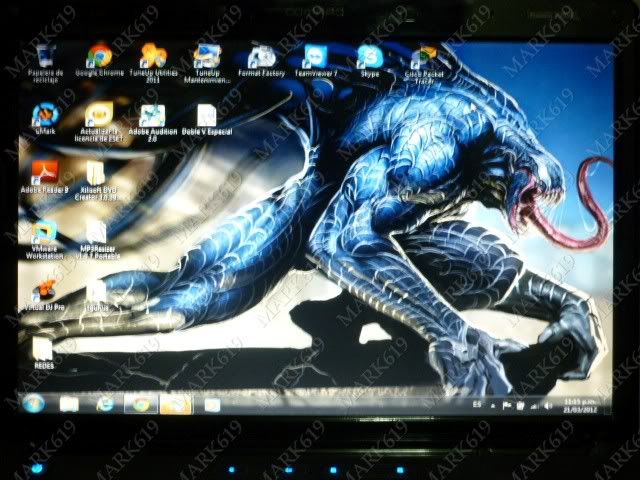
Task: Open the TuneUp Utilities 2011 shortcut
Action: (x=153, y=63)
